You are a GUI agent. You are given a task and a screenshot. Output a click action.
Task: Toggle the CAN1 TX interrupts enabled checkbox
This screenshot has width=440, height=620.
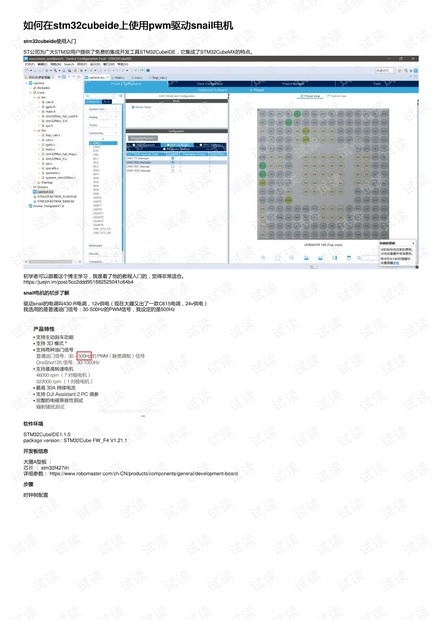(x=172, y=158)
